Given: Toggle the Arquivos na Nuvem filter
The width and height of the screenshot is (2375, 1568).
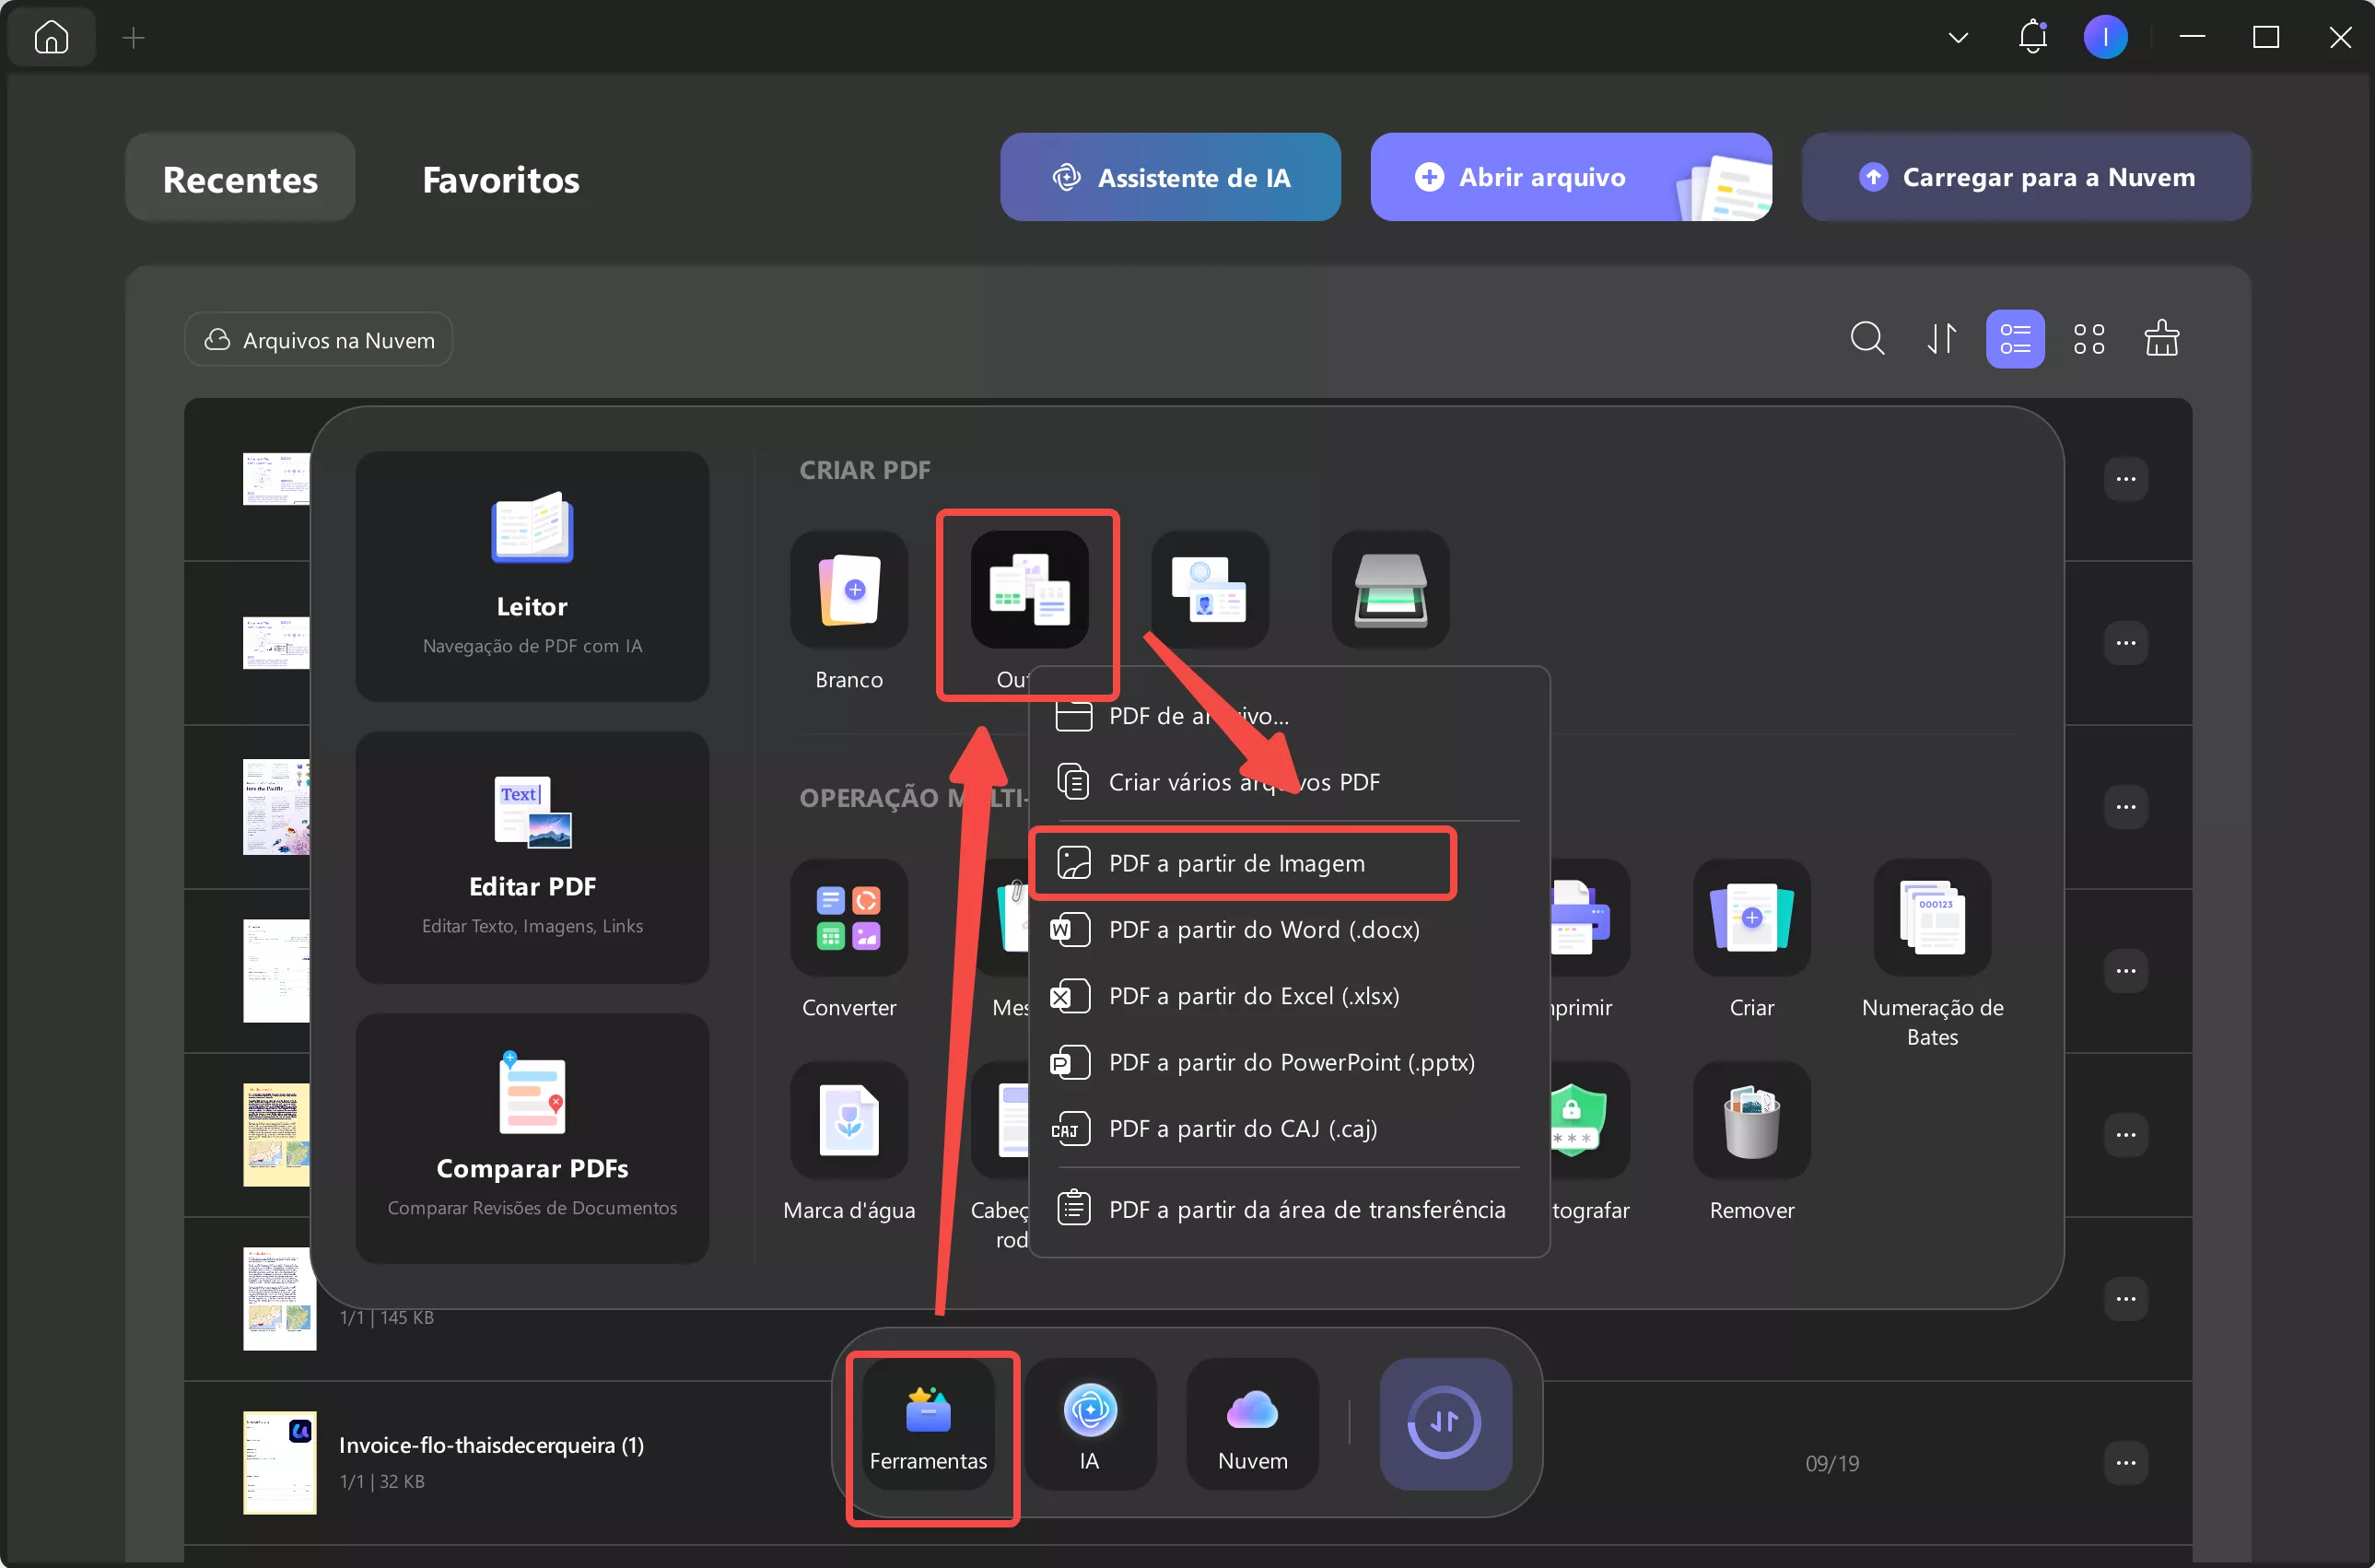Looking at the screenshot, I should (318, 339).
